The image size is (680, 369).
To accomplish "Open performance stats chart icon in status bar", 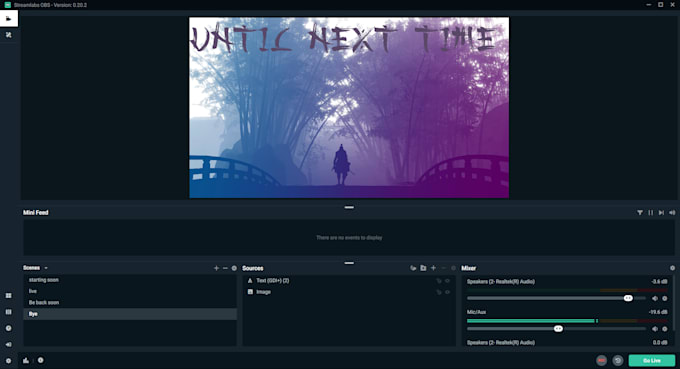I will pyautogui.click(x=26, y=360).
